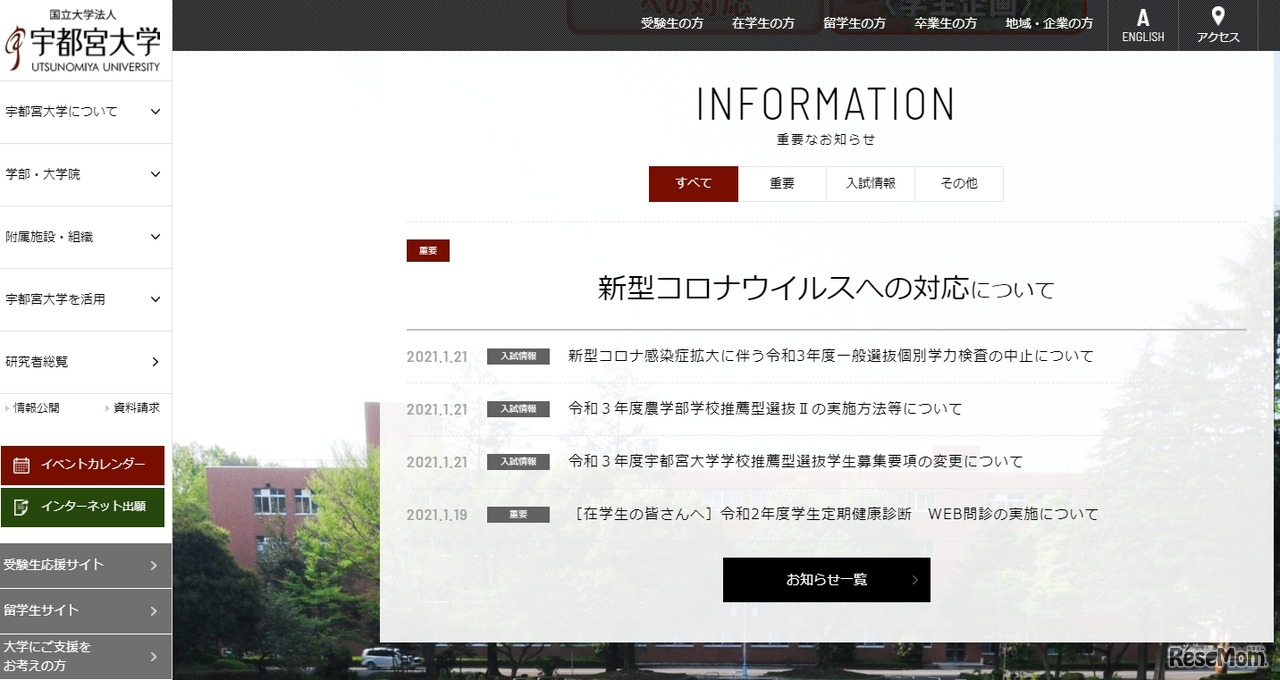Viewport: 1280px width, 680px height.
Task: Open the 新型コロナウイルスへの対応 notice link
Action: [825, 288]
